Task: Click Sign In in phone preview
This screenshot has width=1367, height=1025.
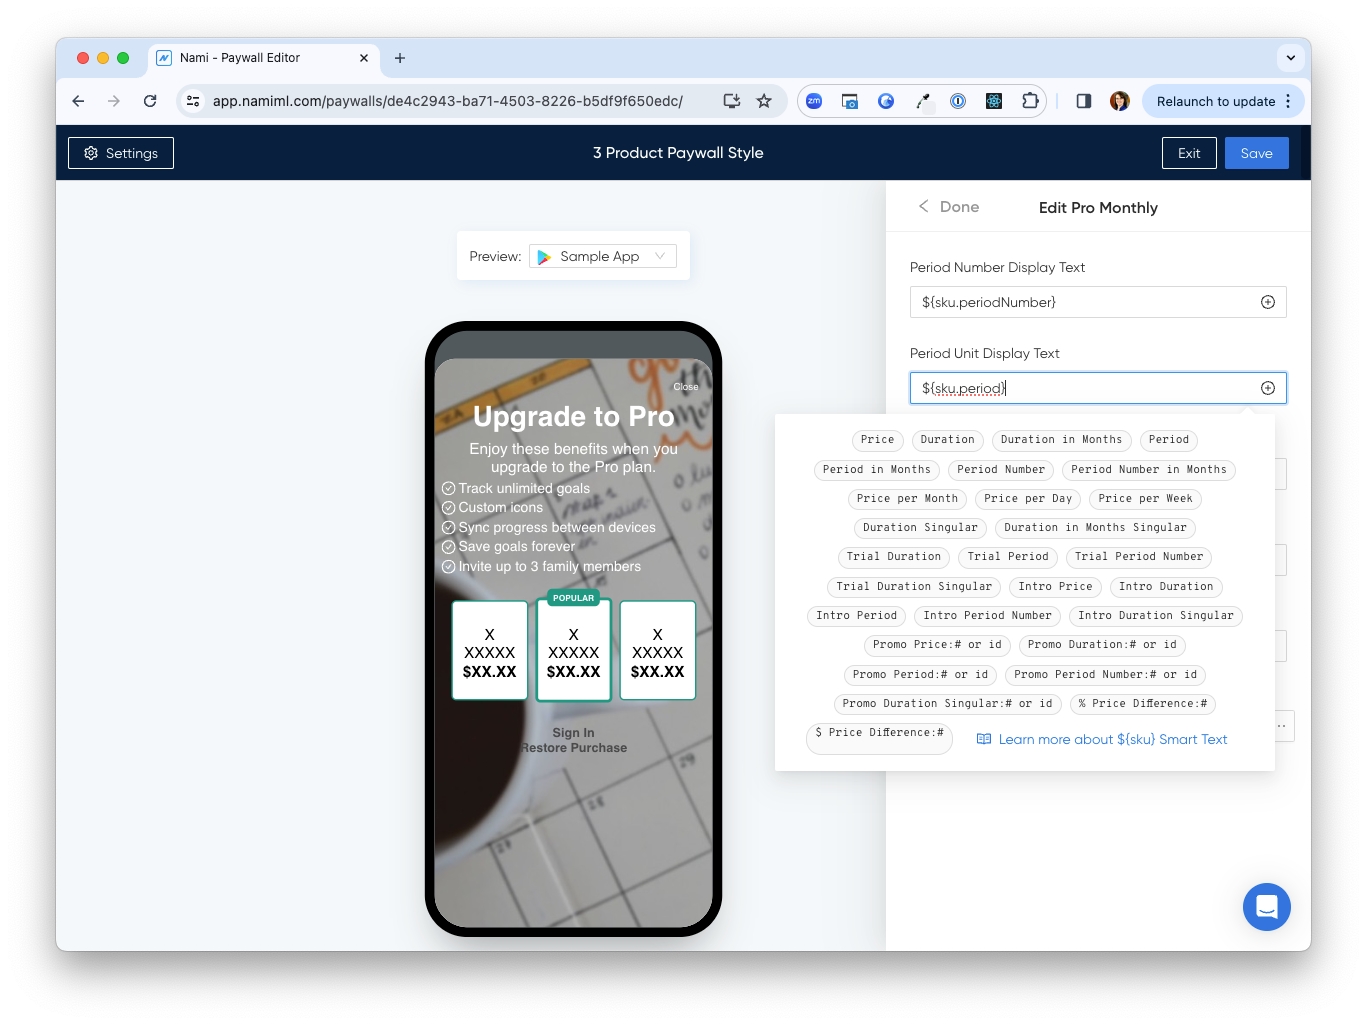Action: (574, 733)
